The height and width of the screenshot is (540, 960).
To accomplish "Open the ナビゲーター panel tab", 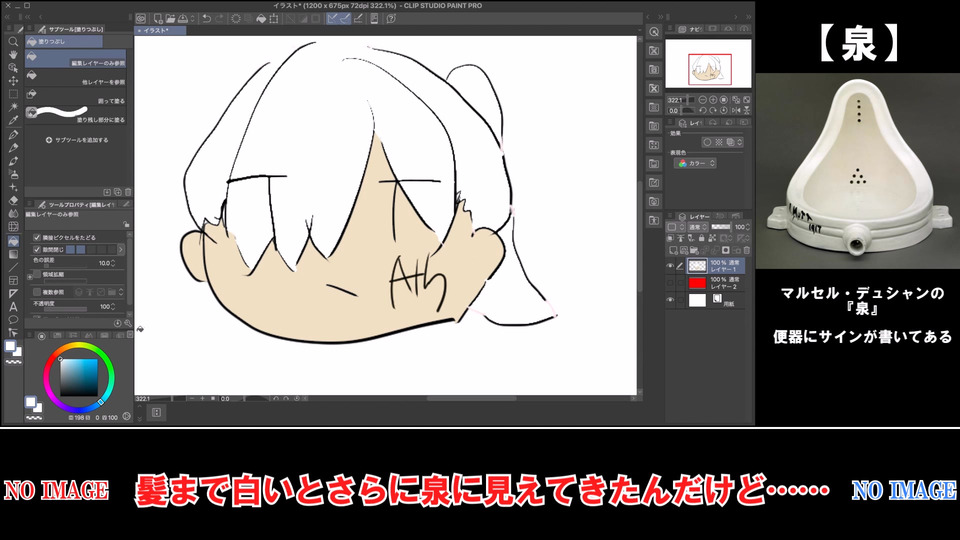I will coord(692,29).
